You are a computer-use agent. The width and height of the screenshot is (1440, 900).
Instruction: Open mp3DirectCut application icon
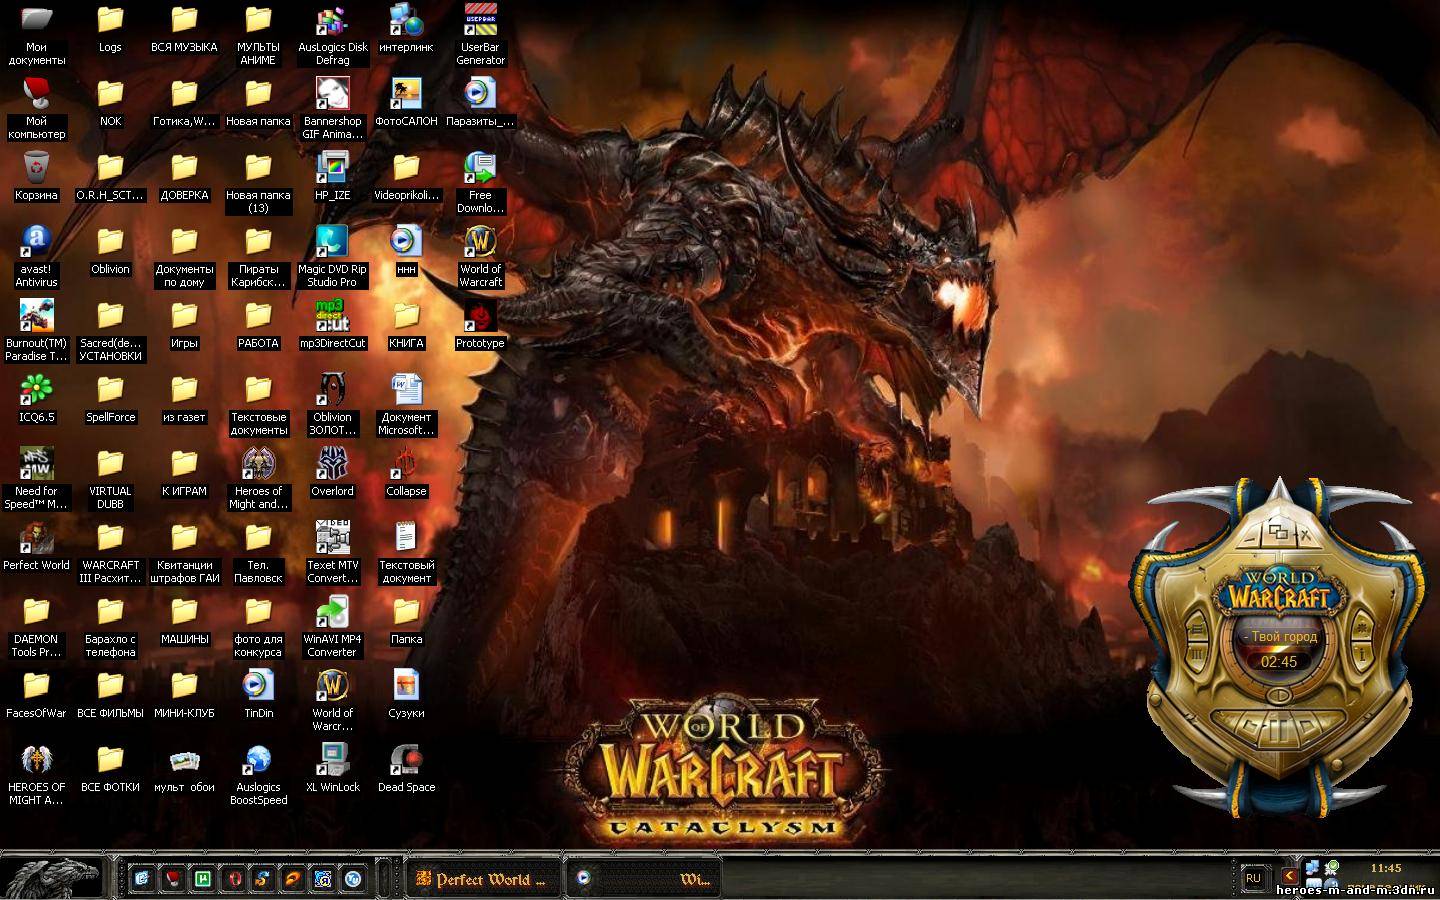pos(332,317)
